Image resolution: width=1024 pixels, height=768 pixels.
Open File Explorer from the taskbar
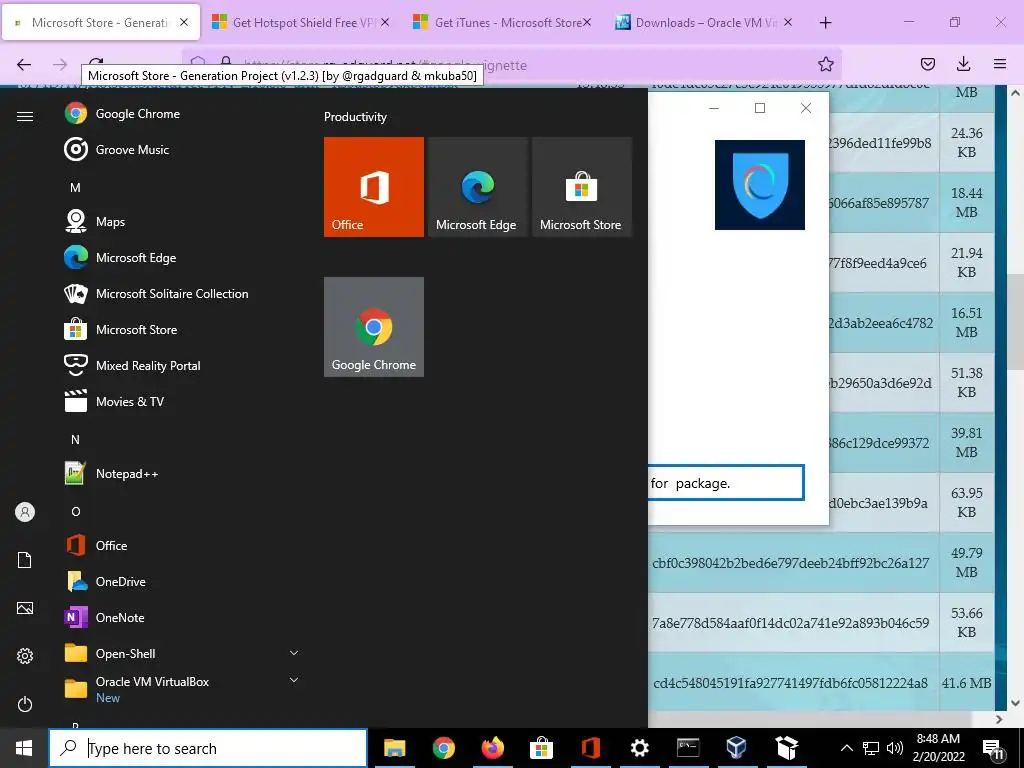pyautogui.click(x=394, y=748)
